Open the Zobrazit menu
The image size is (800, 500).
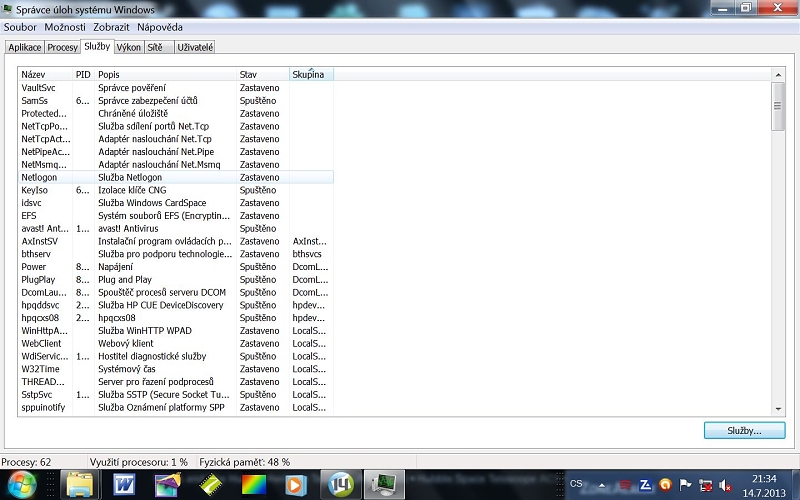click(x=111, y=27)
